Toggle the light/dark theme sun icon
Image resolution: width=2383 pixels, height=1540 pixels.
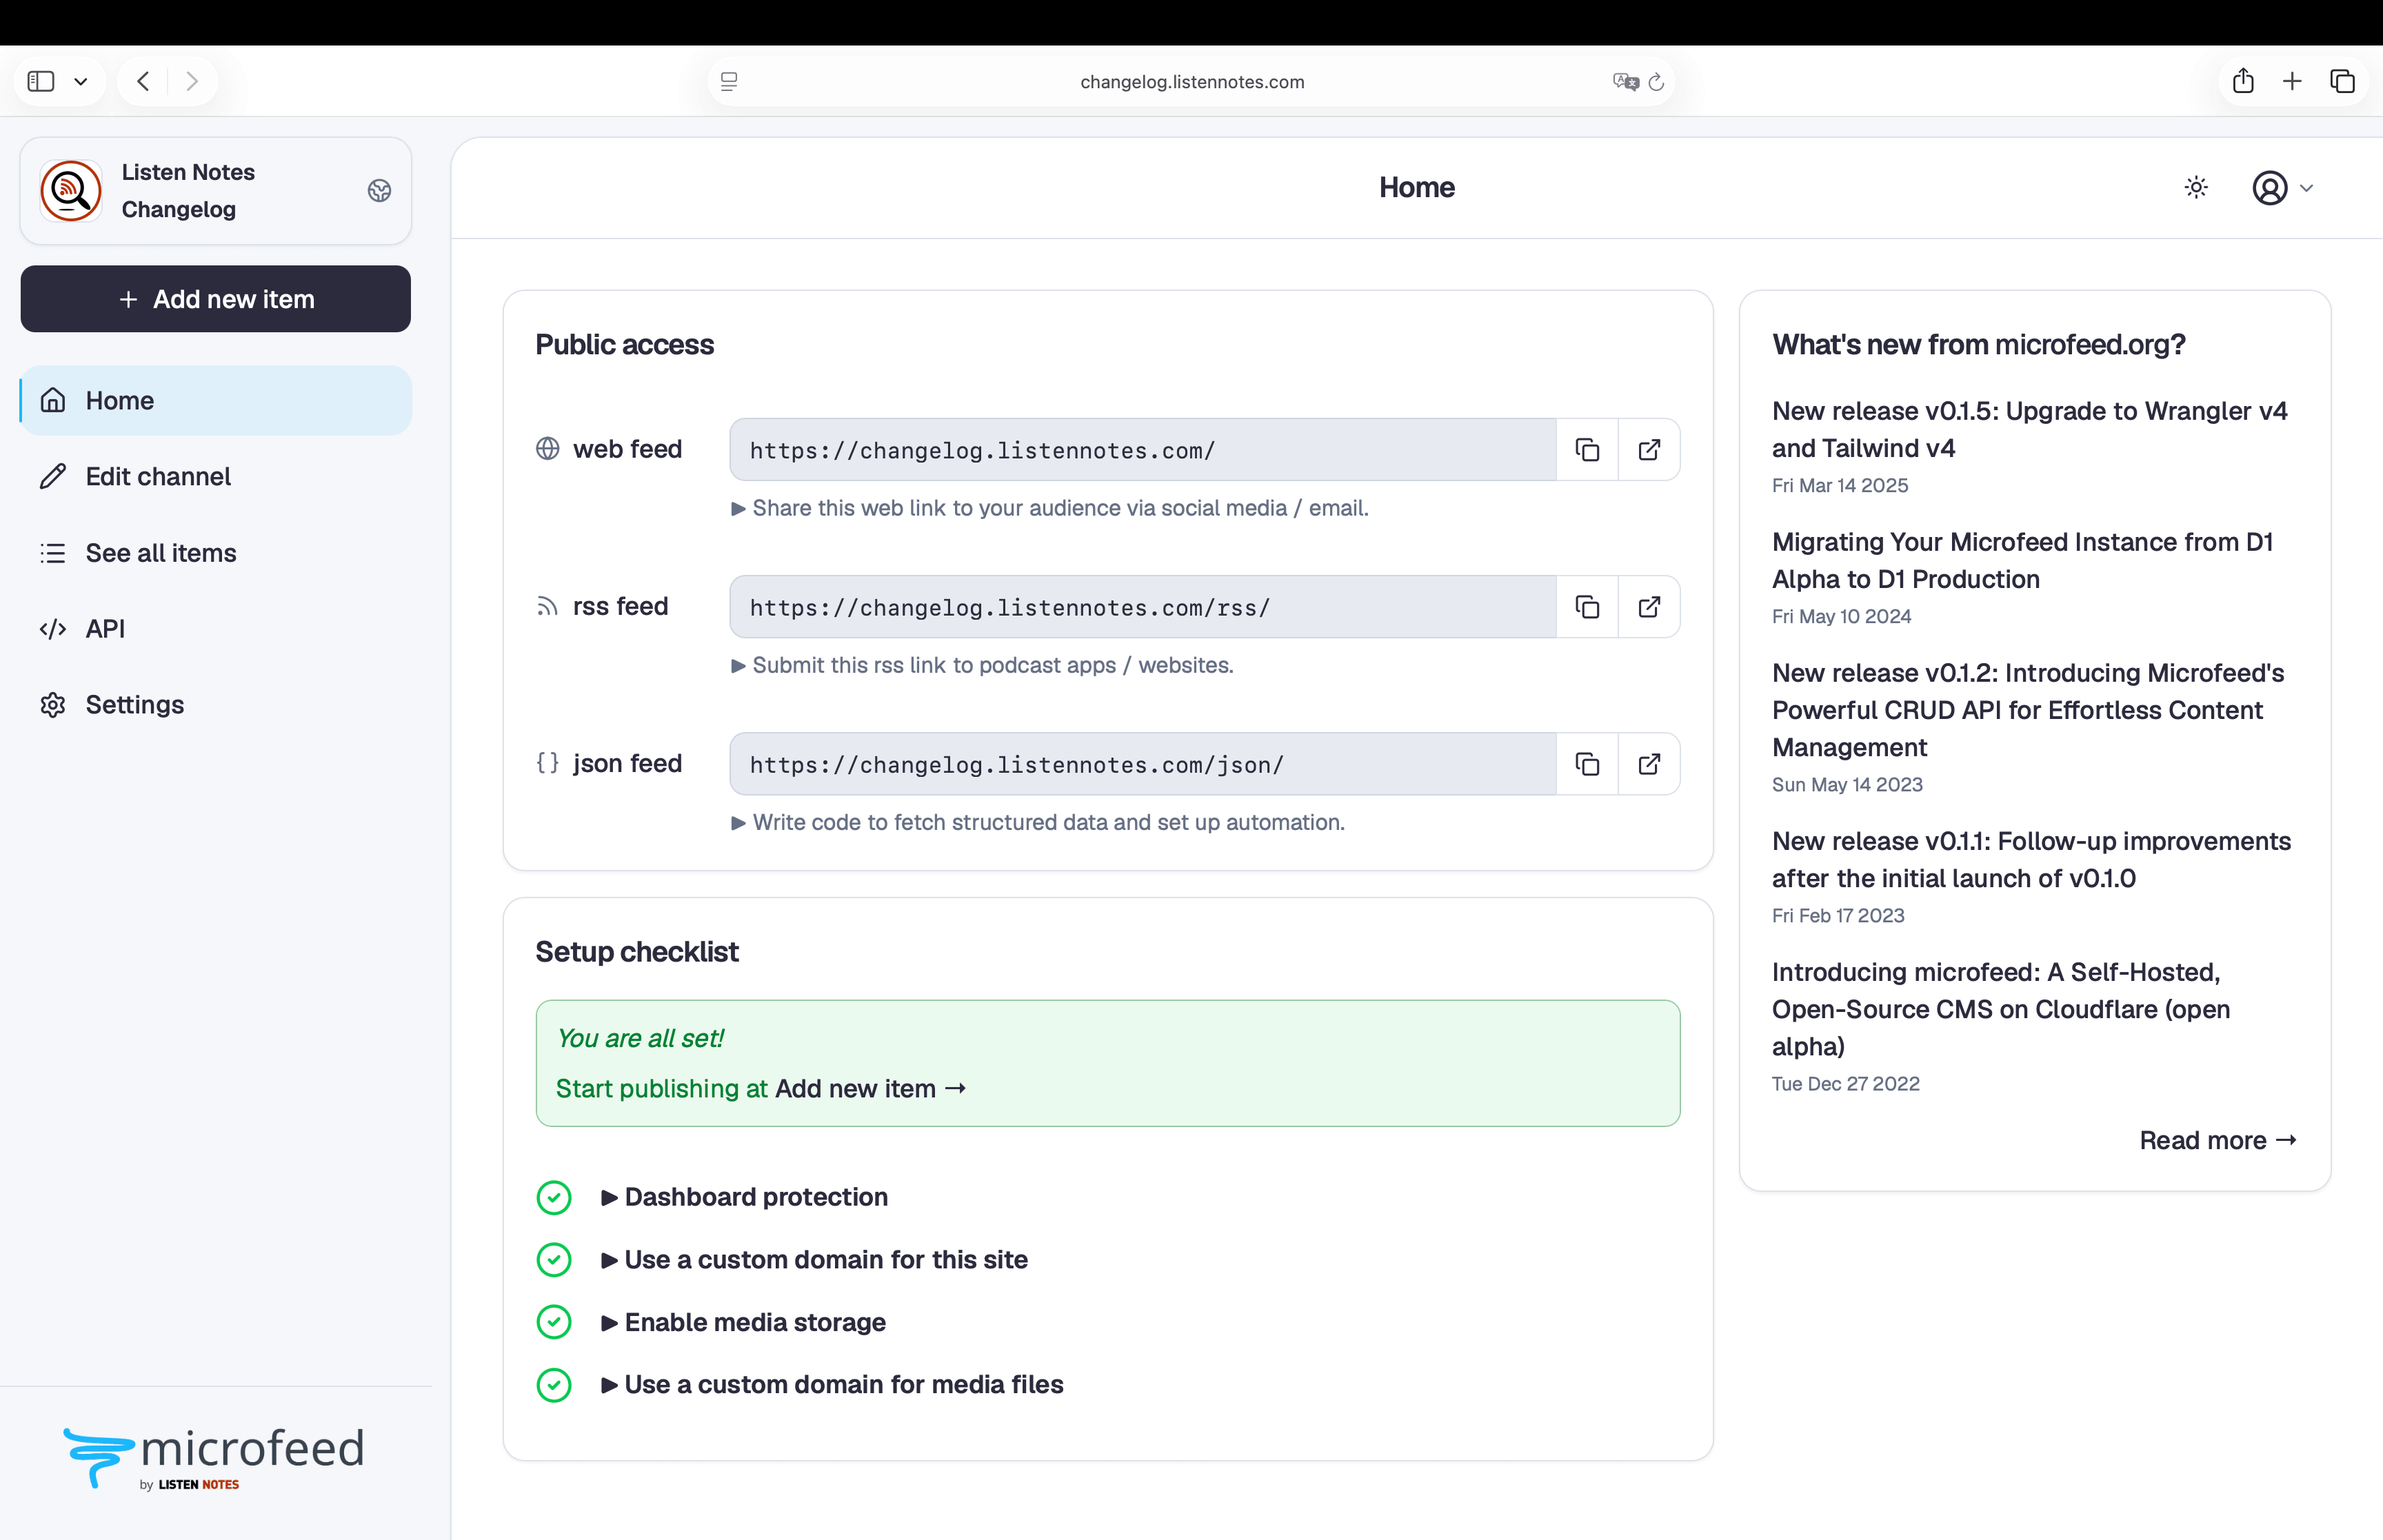(2196, 188)
